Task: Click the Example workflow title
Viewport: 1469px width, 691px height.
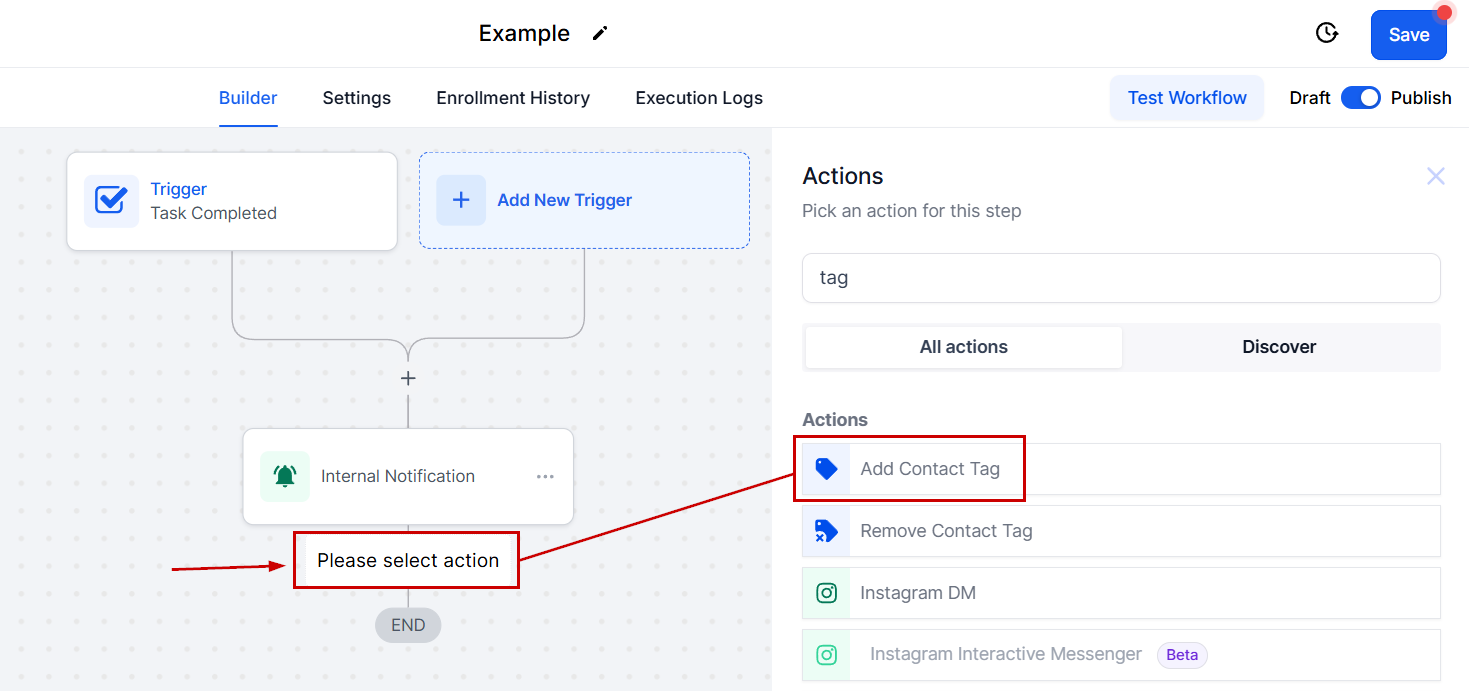Action: (x=524, y=33)
